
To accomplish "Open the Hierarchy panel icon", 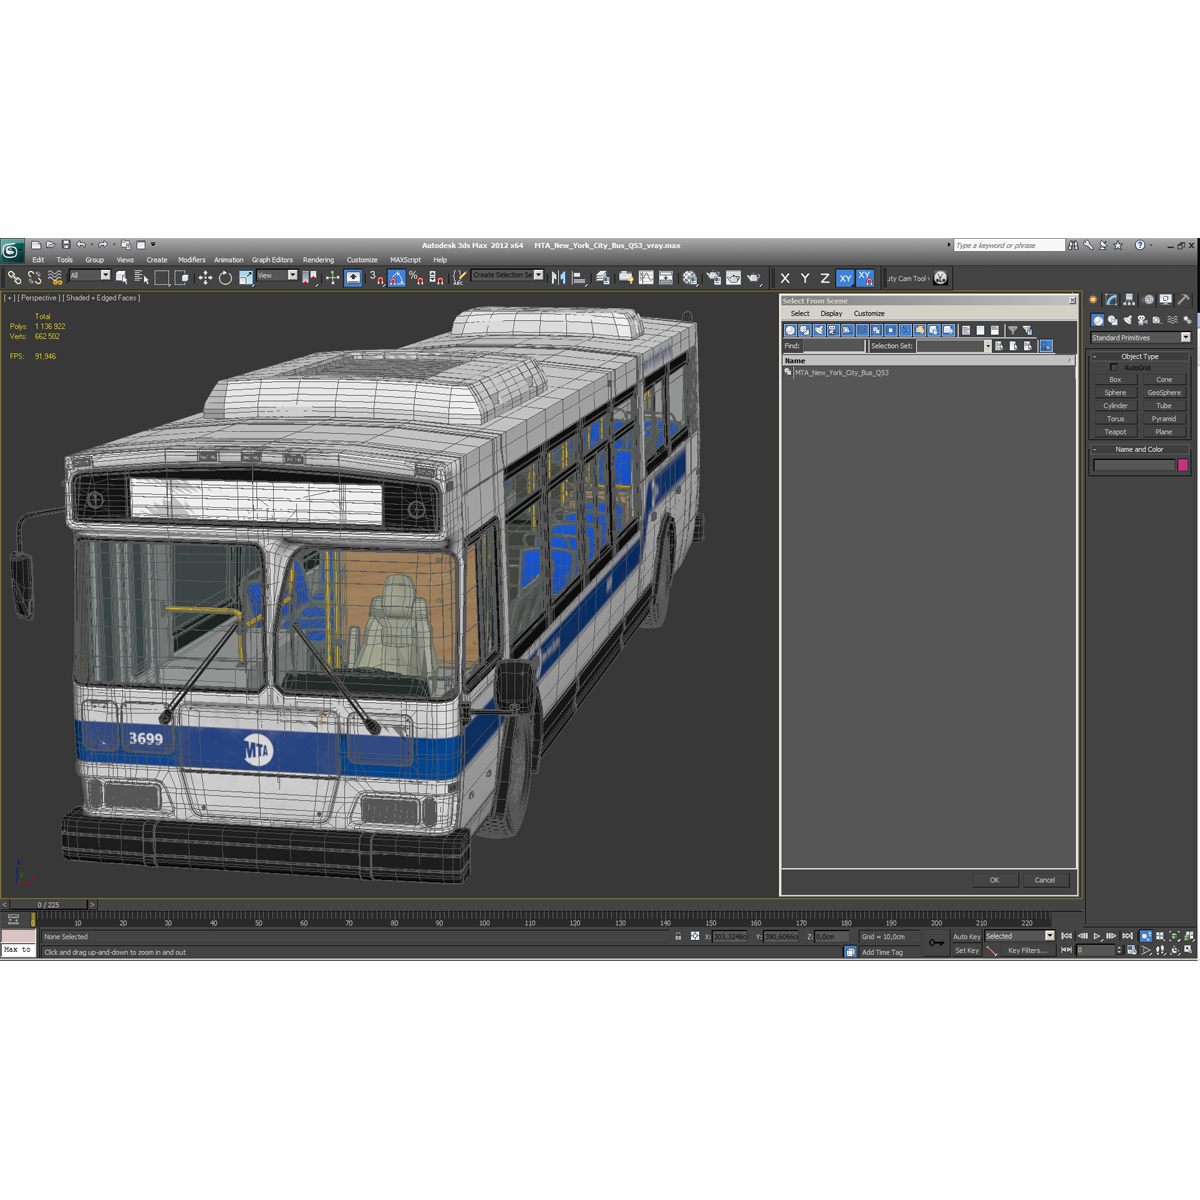I will 1129,298.
